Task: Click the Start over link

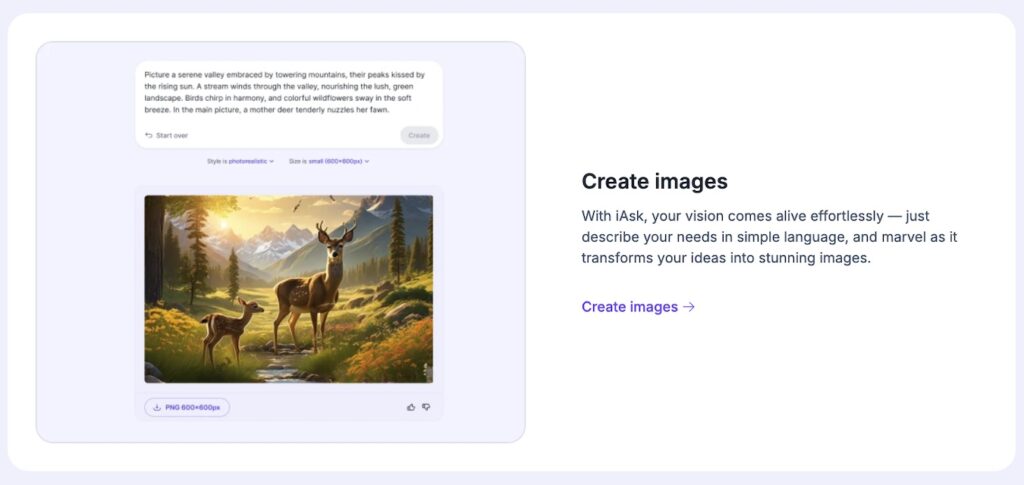Action: pyautogui.click(x=167, y=135)
